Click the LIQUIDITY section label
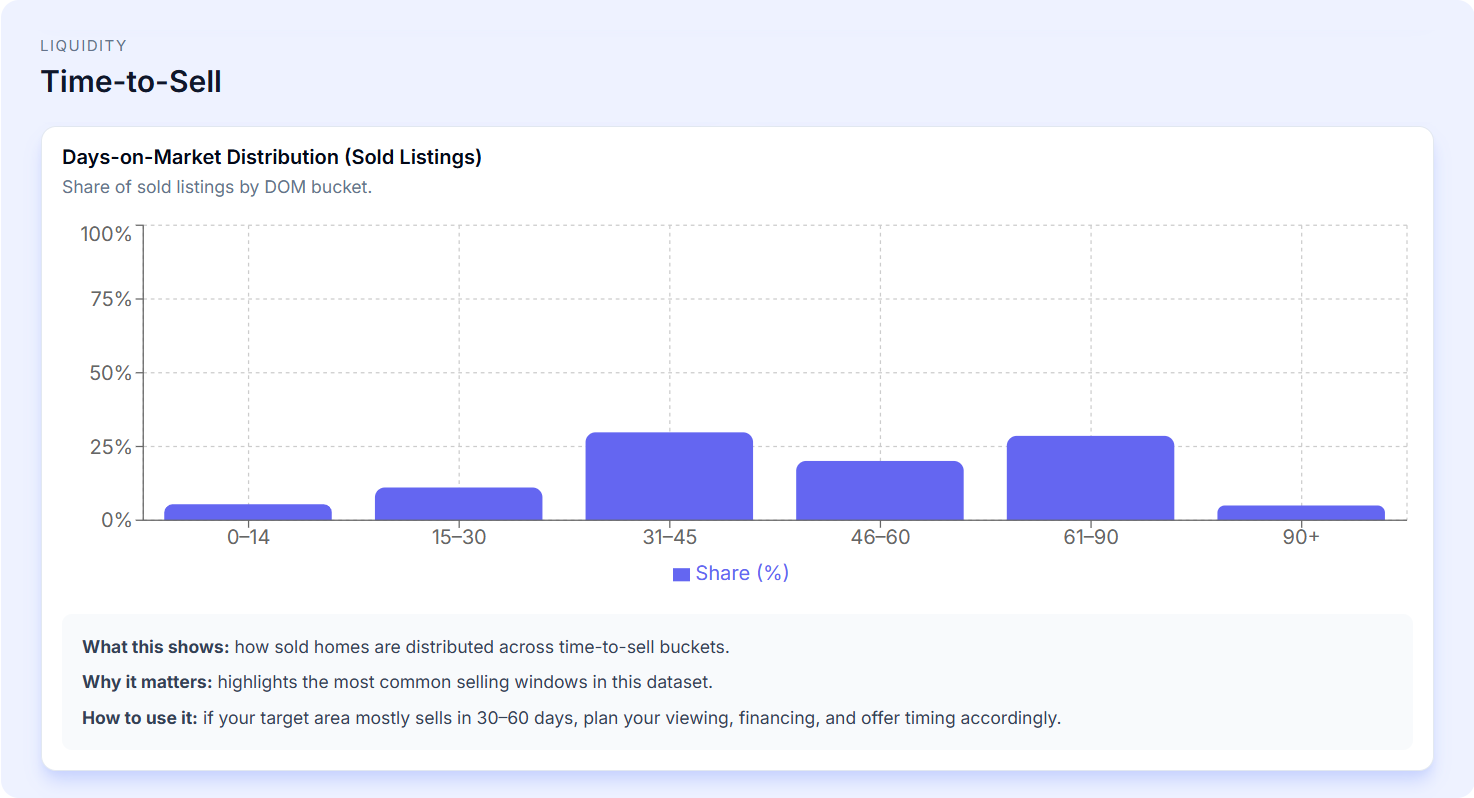1474x798 pixels. tap(83, 46)
